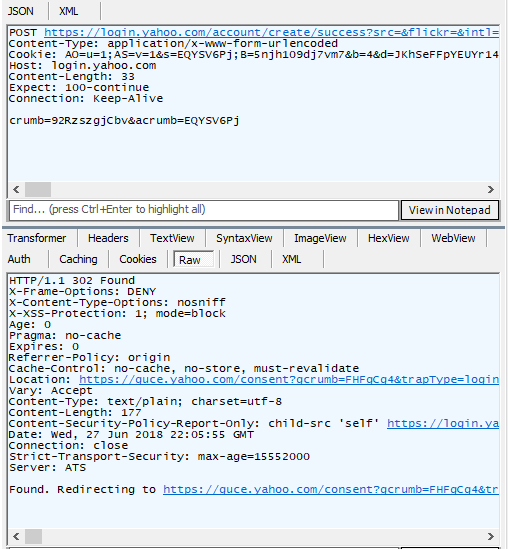508x549 pixels.
Task: Switch to the response Headers tab
Action: 108,238
